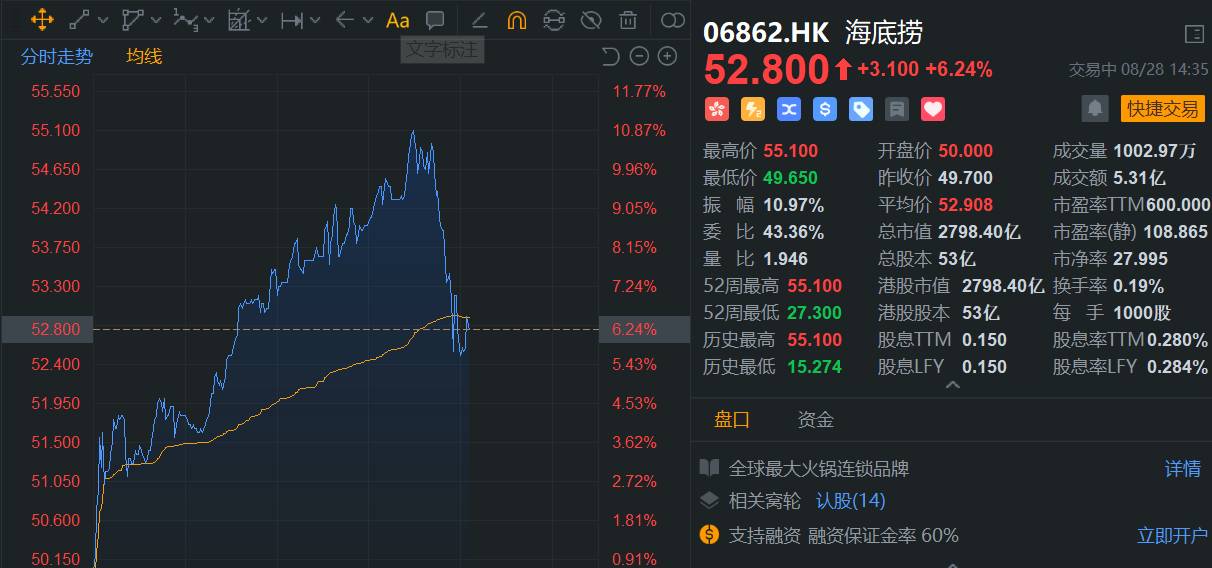The width and height of the screenshot is (1212, 568).
Task: Delete drawings with the trash icon
Action: [627, 19]
